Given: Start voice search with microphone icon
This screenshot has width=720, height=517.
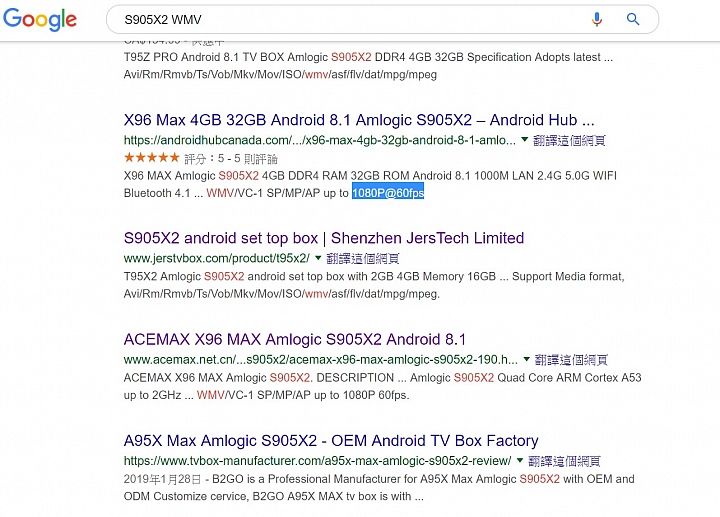Looking at the screenshot, I should (x=597, y=19).
